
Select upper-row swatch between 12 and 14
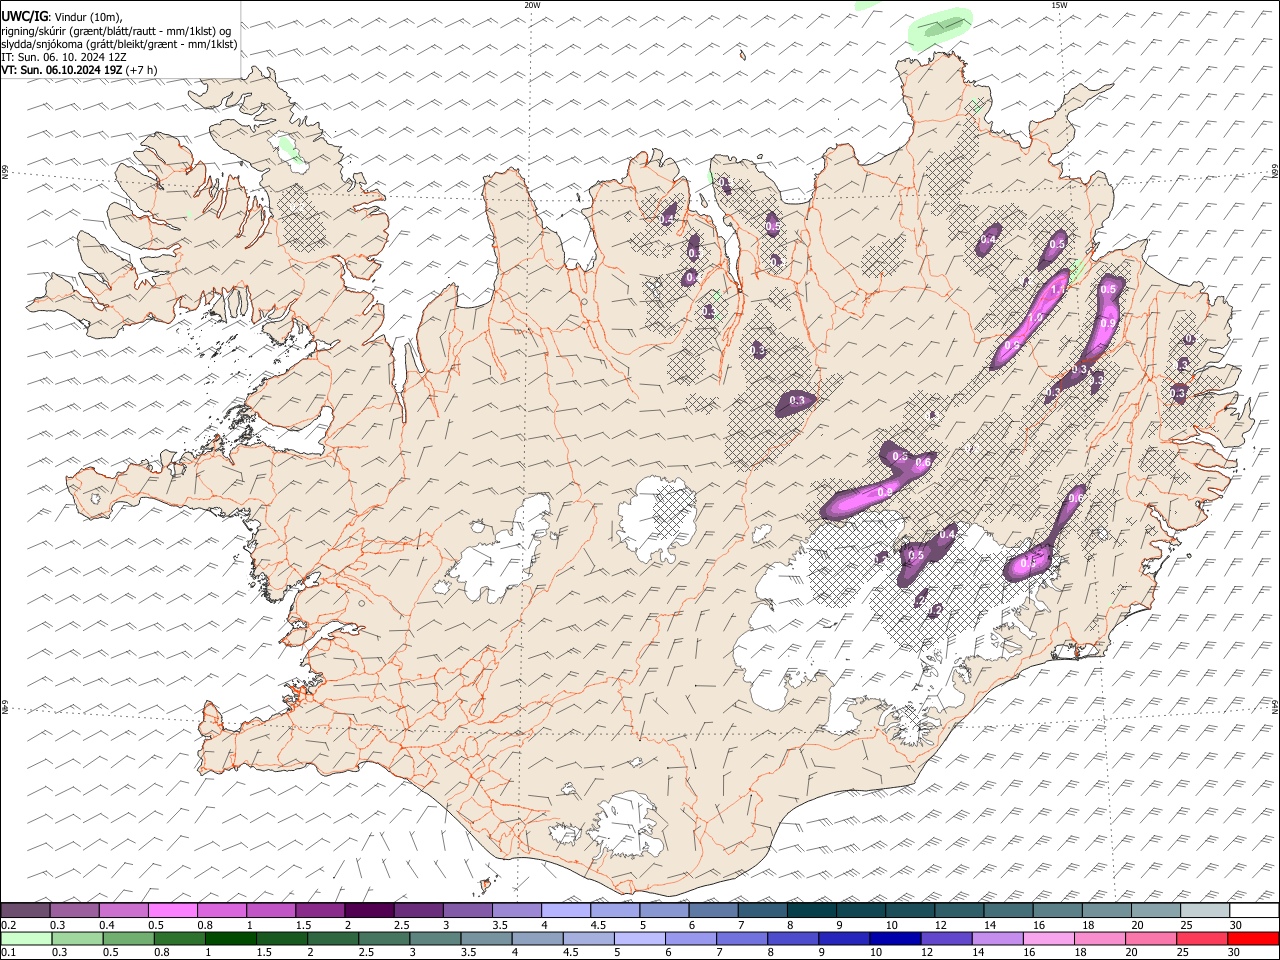[x=960, y=910]
